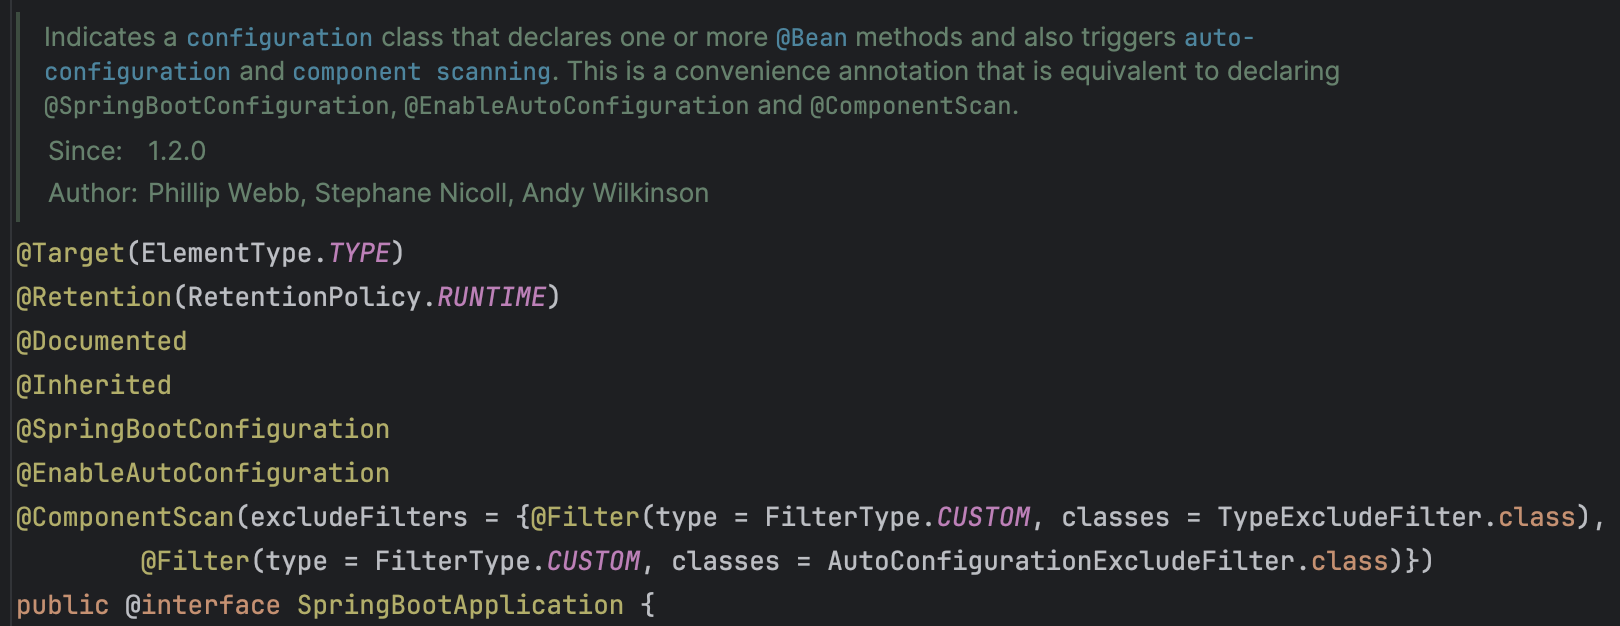
Task: Click the author name Phillip Webb
Action: click(224, 193)
